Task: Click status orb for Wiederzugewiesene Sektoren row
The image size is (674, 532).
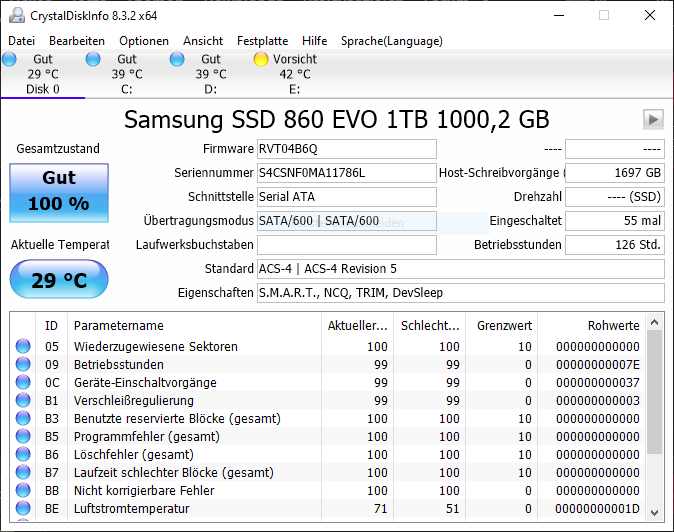Action: (23, 346)
